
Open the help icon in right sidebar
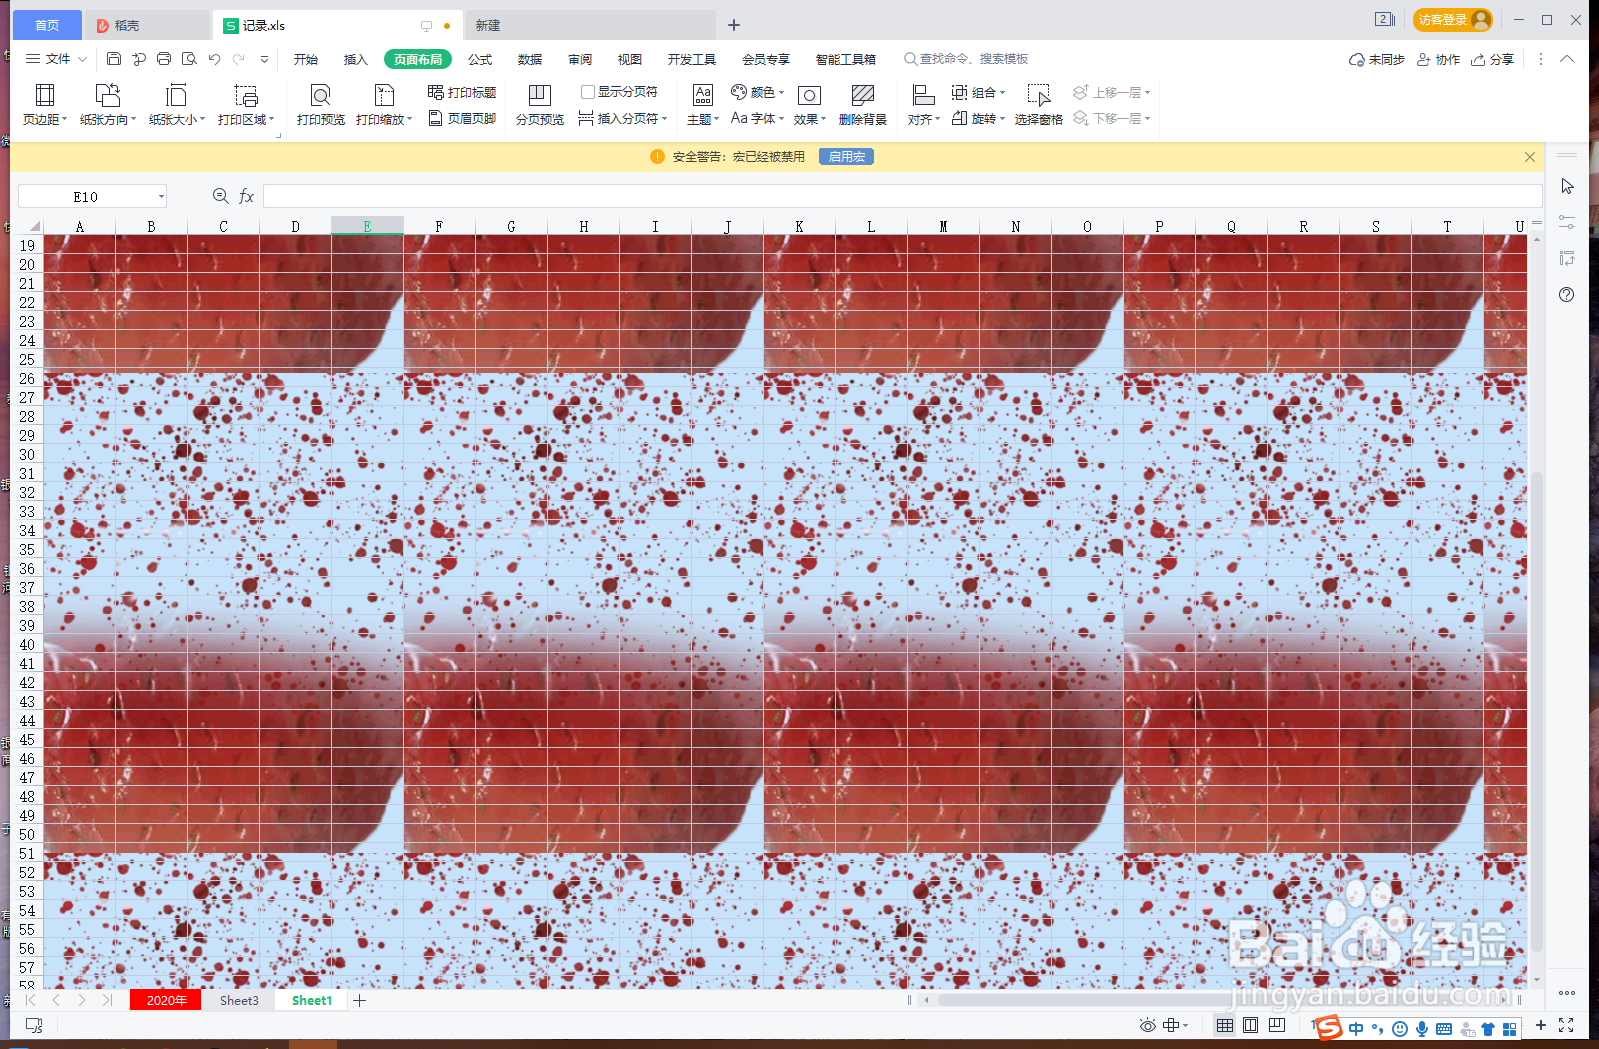tap(1567, 294)
